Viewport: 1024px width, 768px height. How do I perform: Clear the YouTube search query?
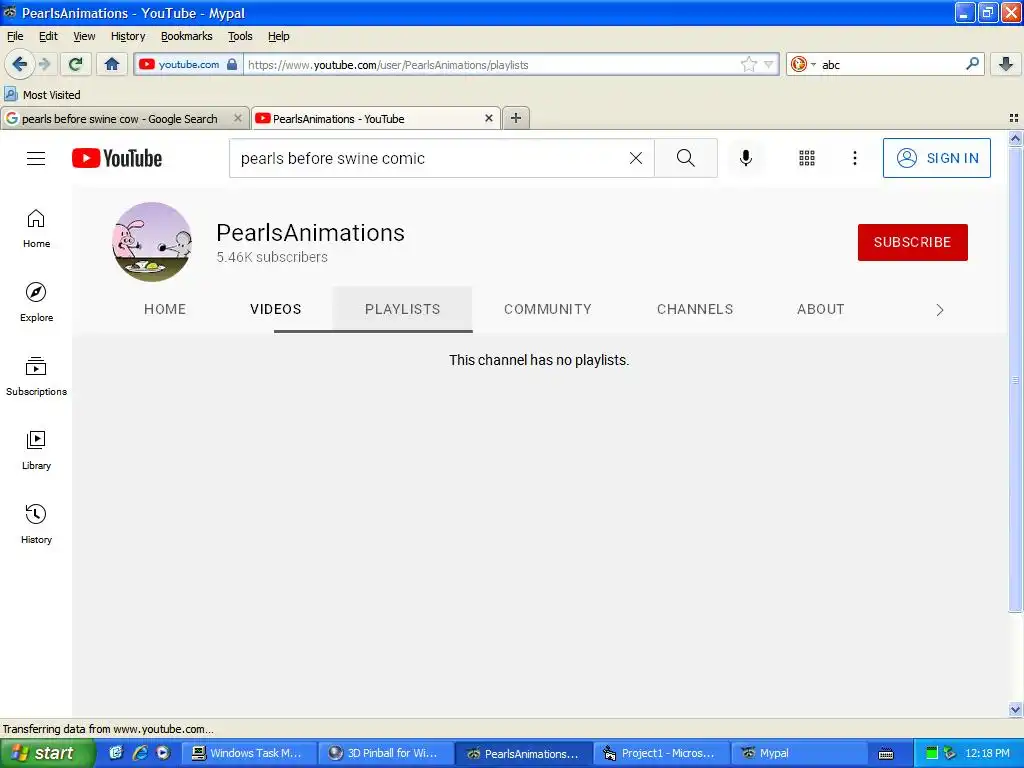(x=635, y=158)
